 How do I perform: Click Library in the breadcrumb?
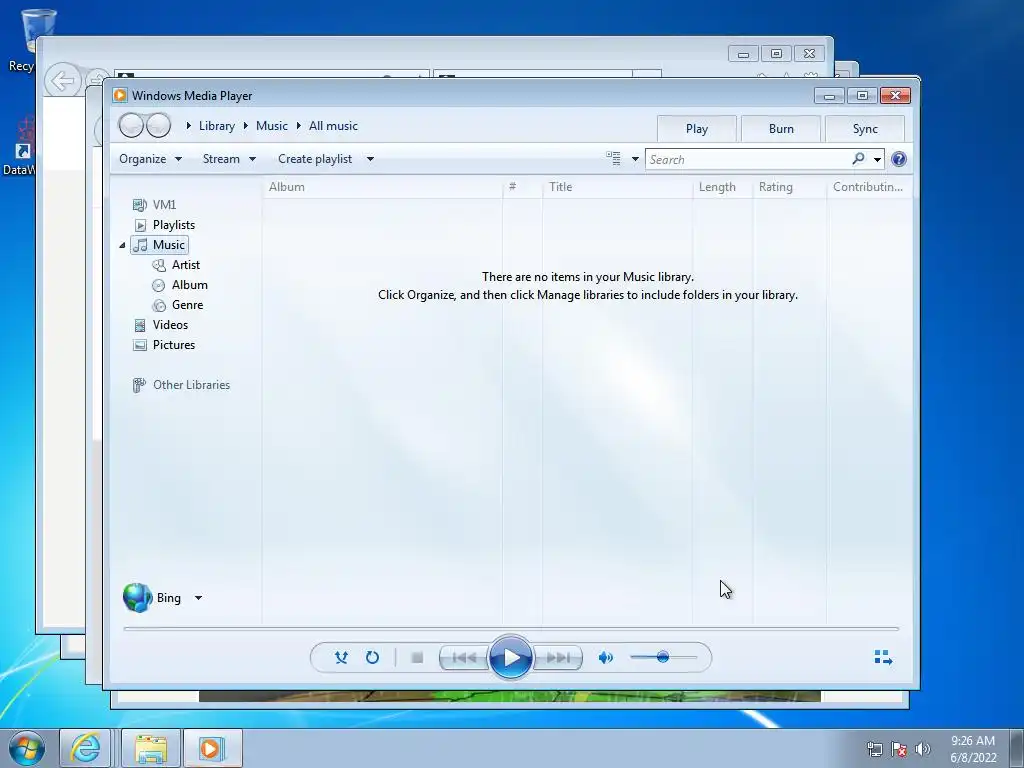(x=217, y=126)
